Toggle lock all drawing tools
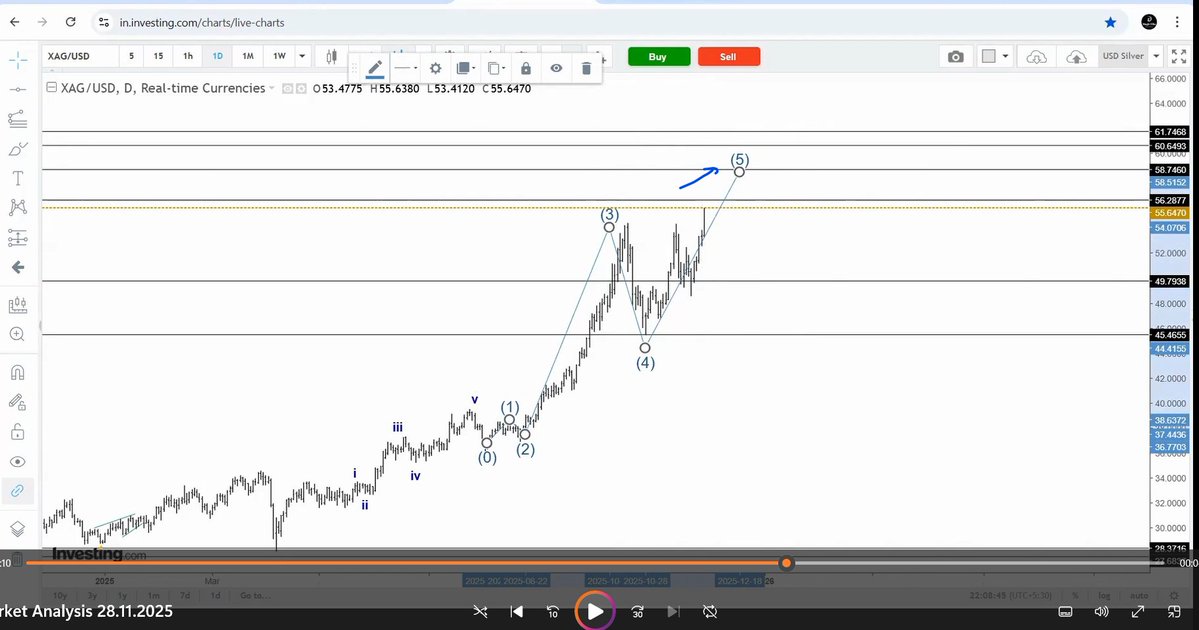Image resolution: width=1199 pixels, height=630 pixels. point(18,433)
